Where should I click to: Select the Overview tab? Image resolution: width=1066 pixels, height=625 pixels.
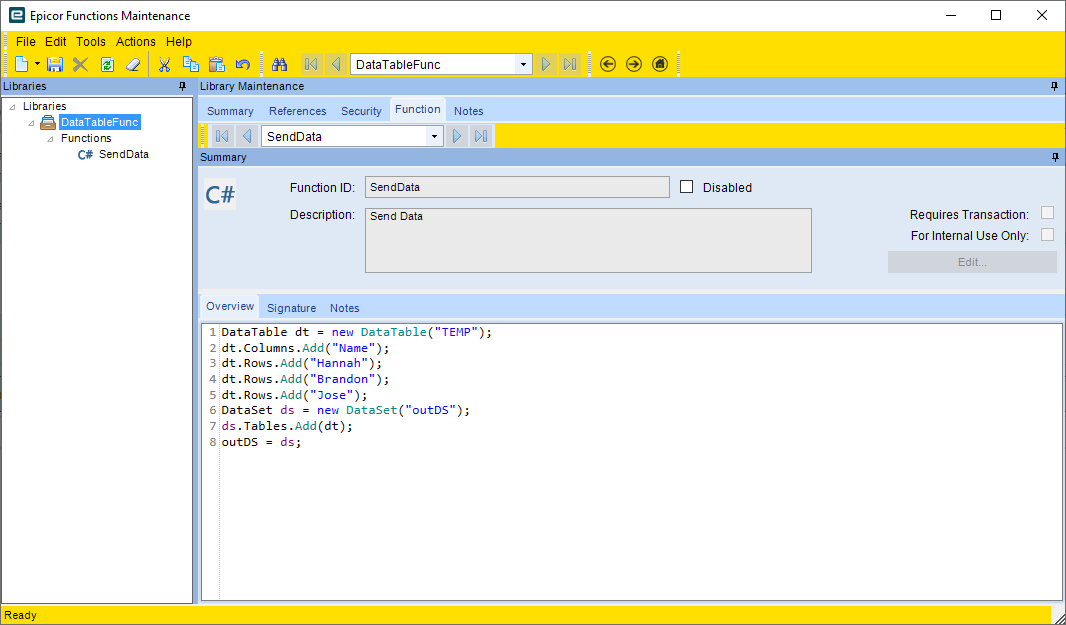click(230, 306)
